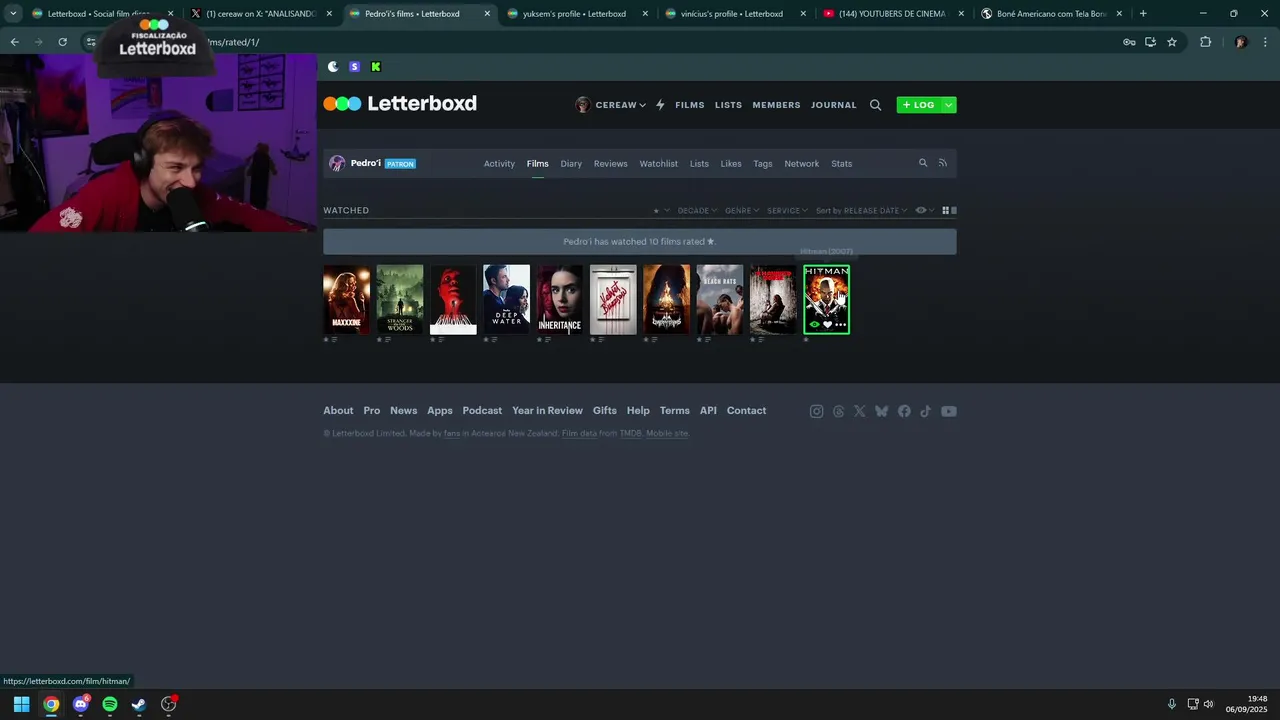Open more actions dots on Hitman poster
Viewport: 1280px width, 720px height.
[x=840, y=325]
